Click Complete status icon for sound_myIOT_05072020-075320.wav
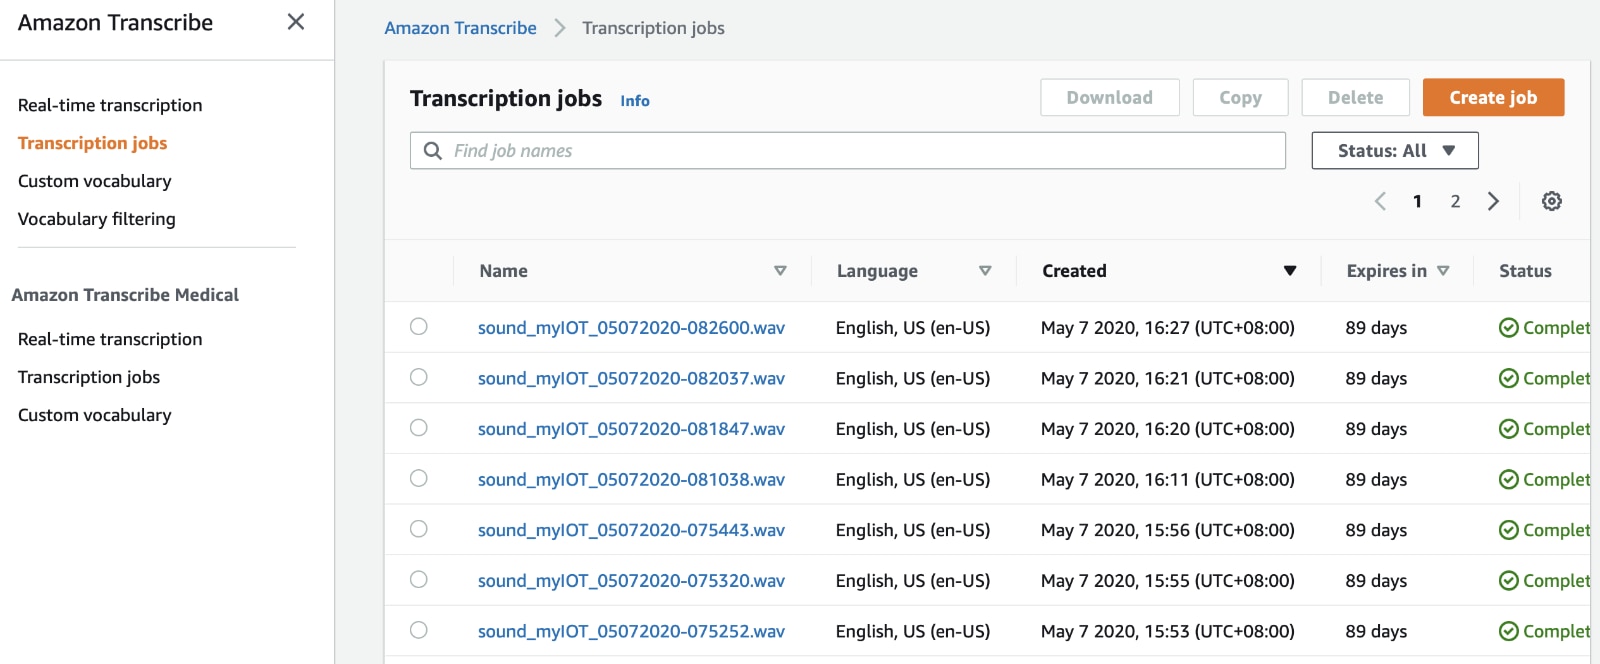The image size is (1600, 664). (x=1509, y=581)
